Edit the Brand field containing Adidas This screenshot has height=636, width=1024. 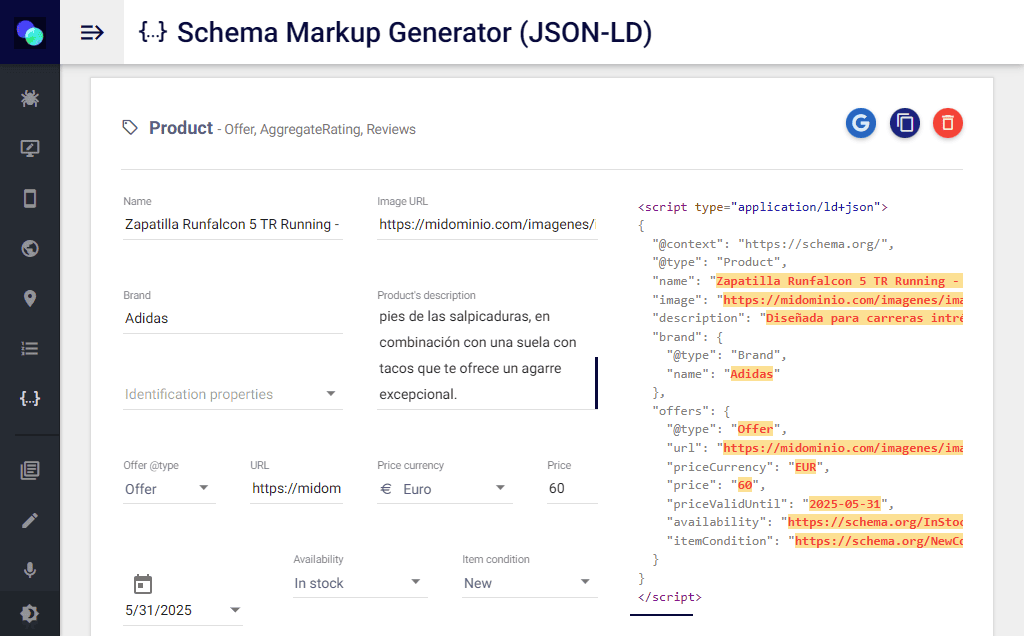coord(232,318)
